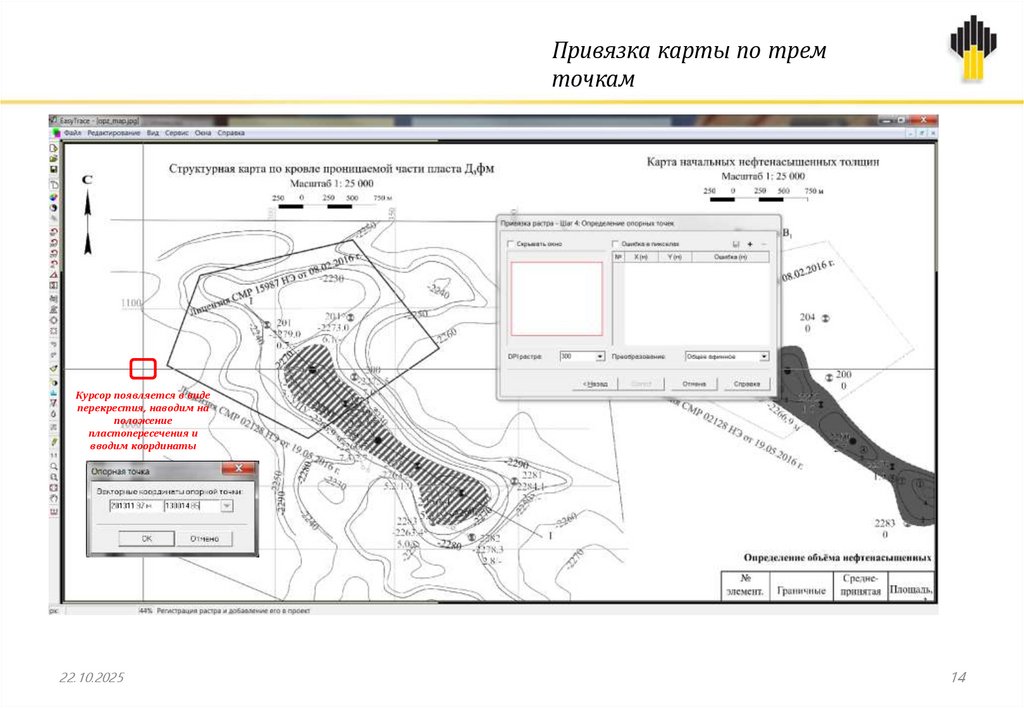Click OK in Опорная точка dialog
The width and height of the screenshot is (1024, 708).
point(146,539)
